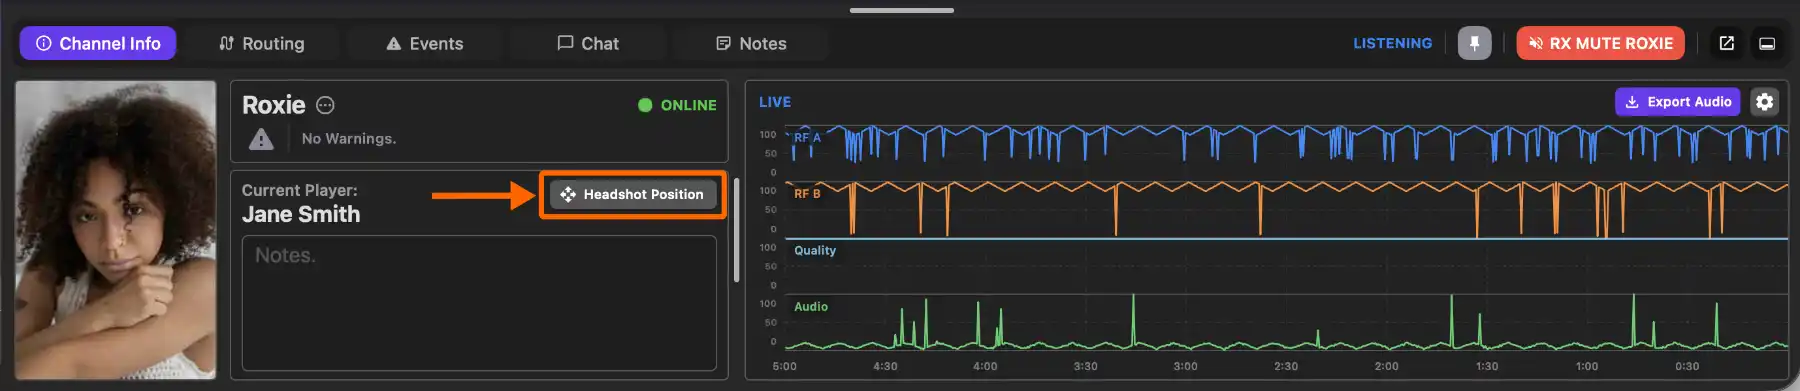
Task: Click the ONLINE status indicator
Action: tap(677, 105)
